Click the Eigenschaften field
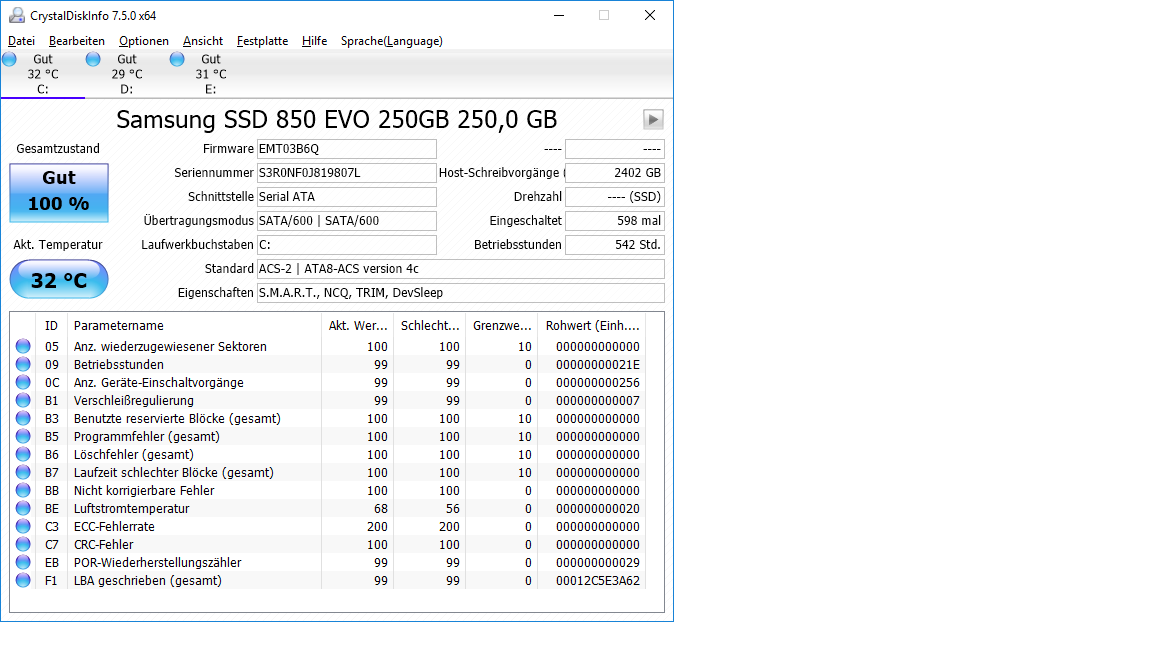This screenshot has height=648, width=1152. click(x=461, y=292)
